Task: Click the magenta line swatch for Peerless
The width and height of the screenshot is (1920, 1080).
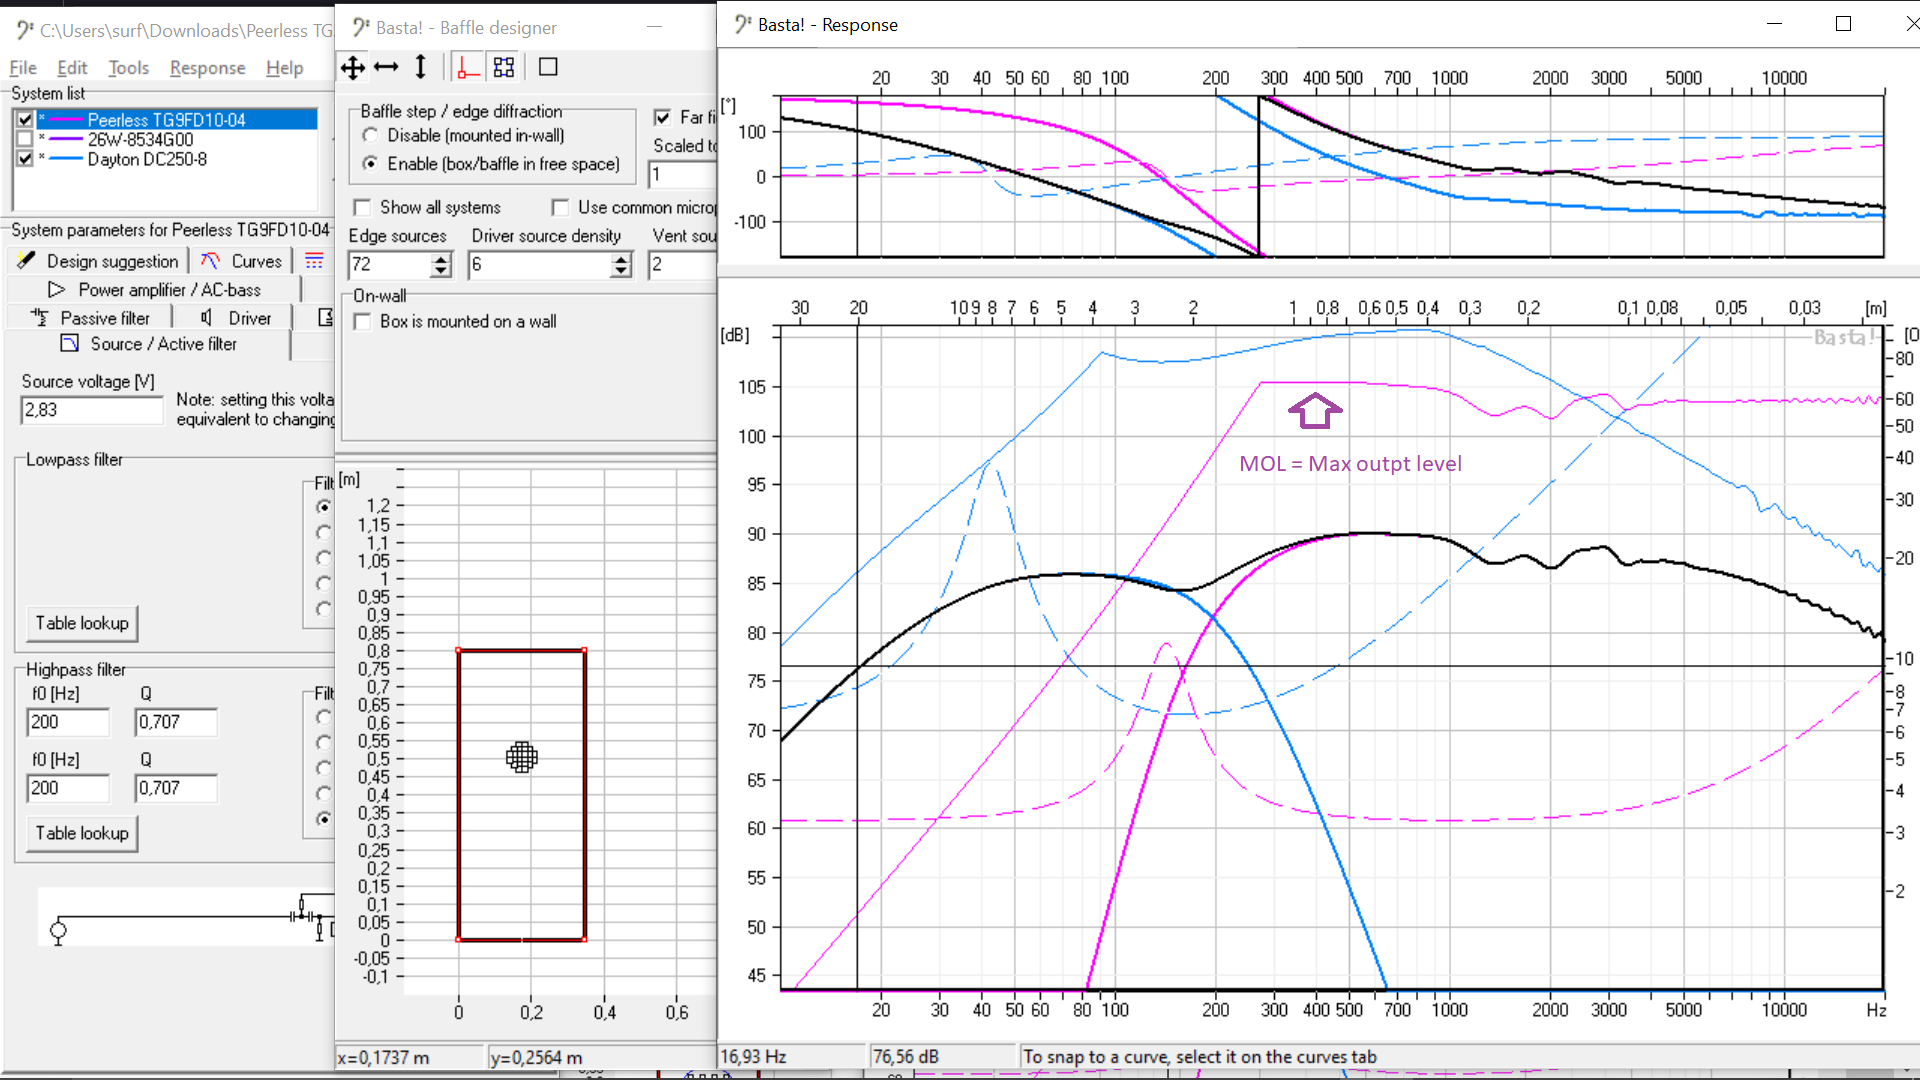Action: [66, 120]
